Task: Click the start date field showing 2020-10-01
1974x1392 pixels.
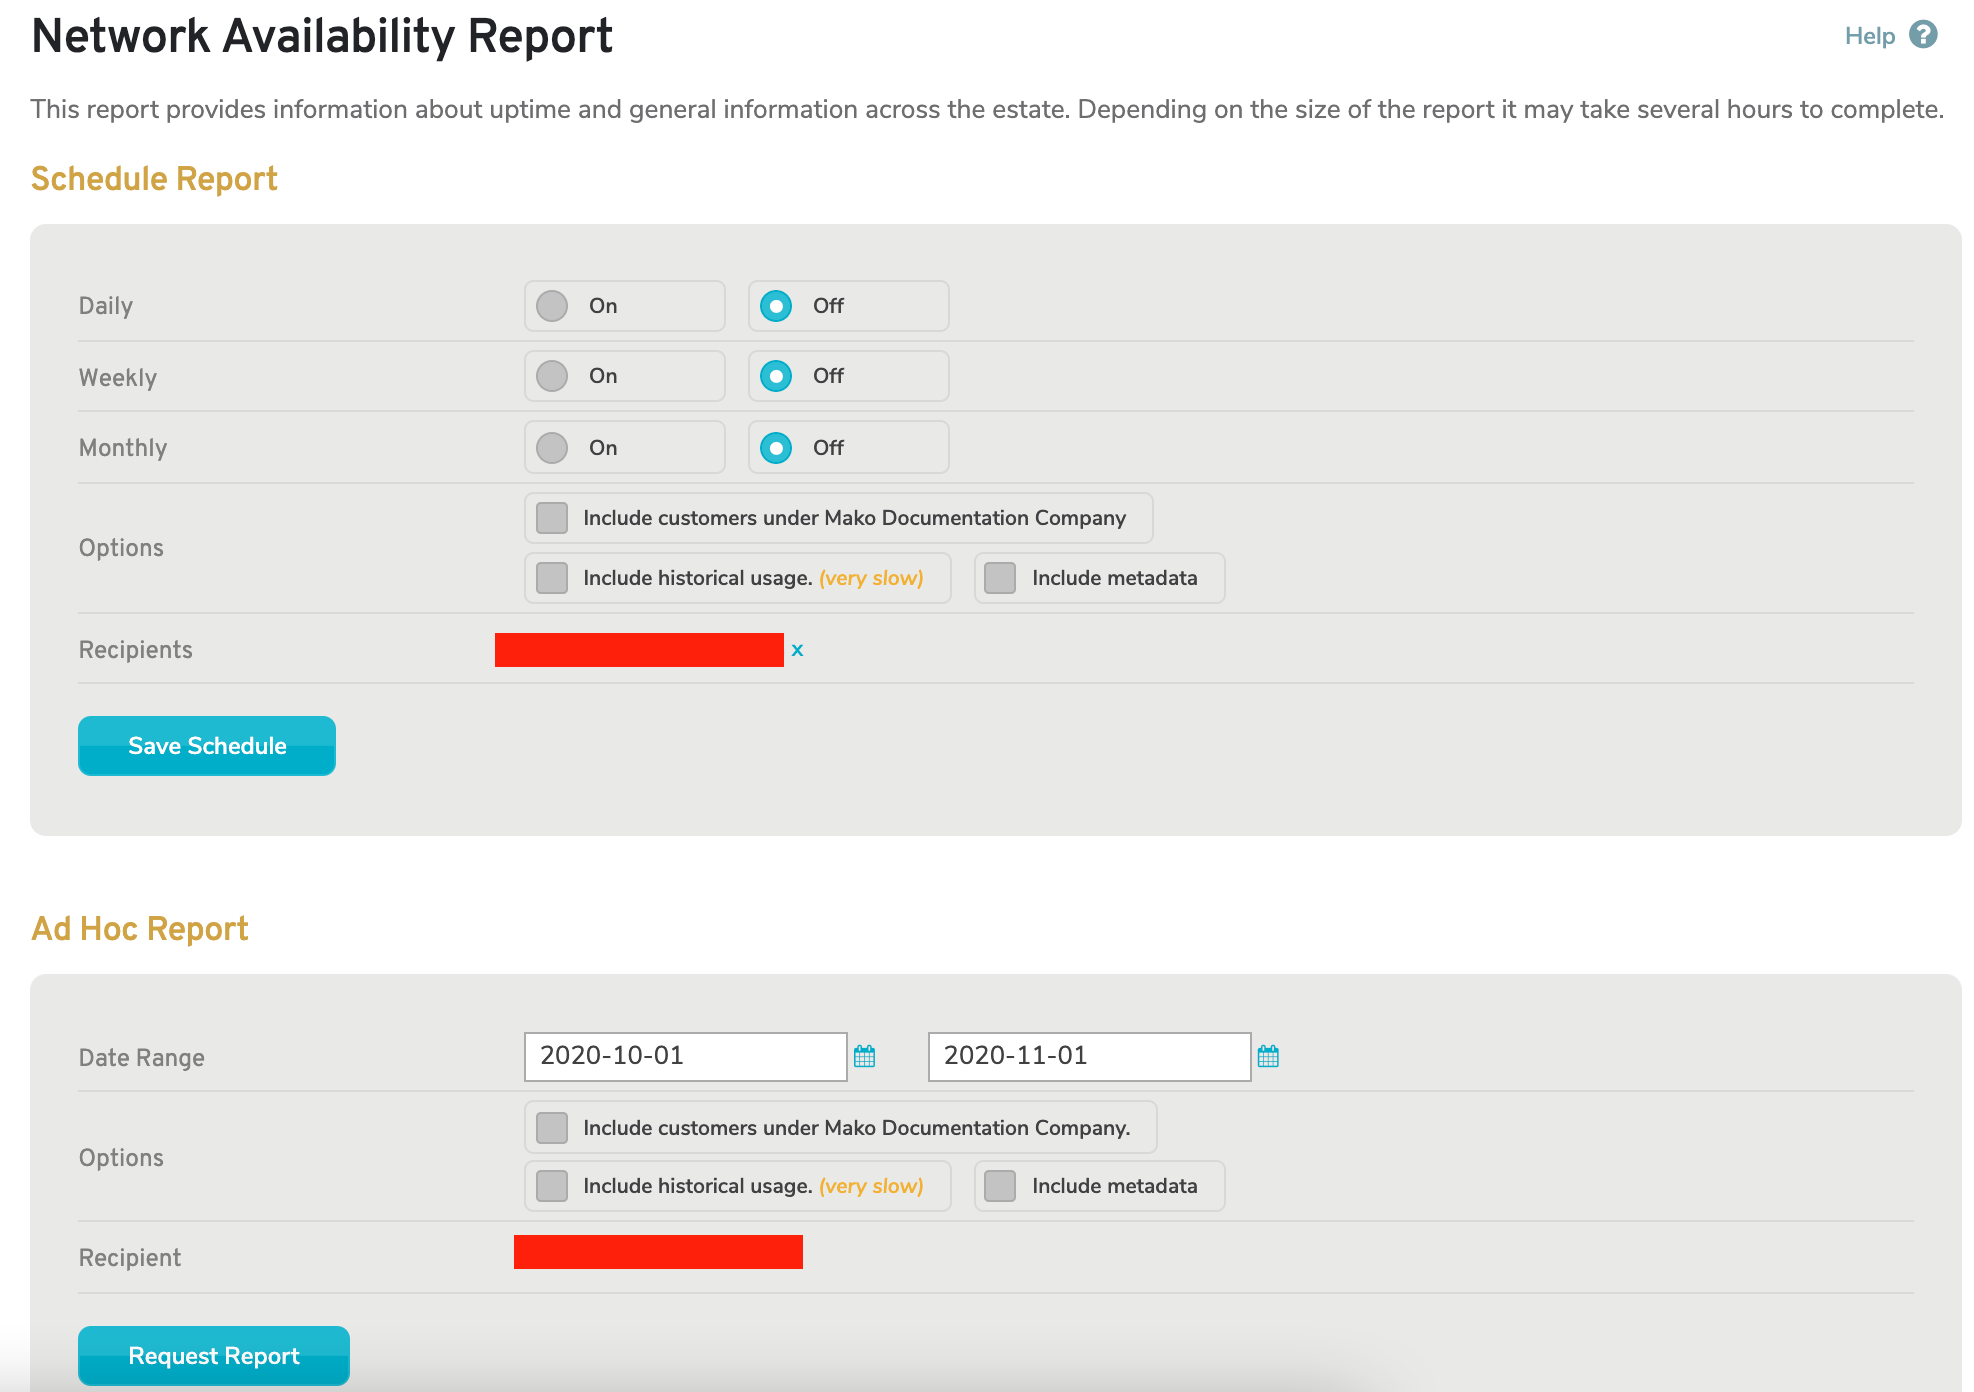Action: [684, 1056]
